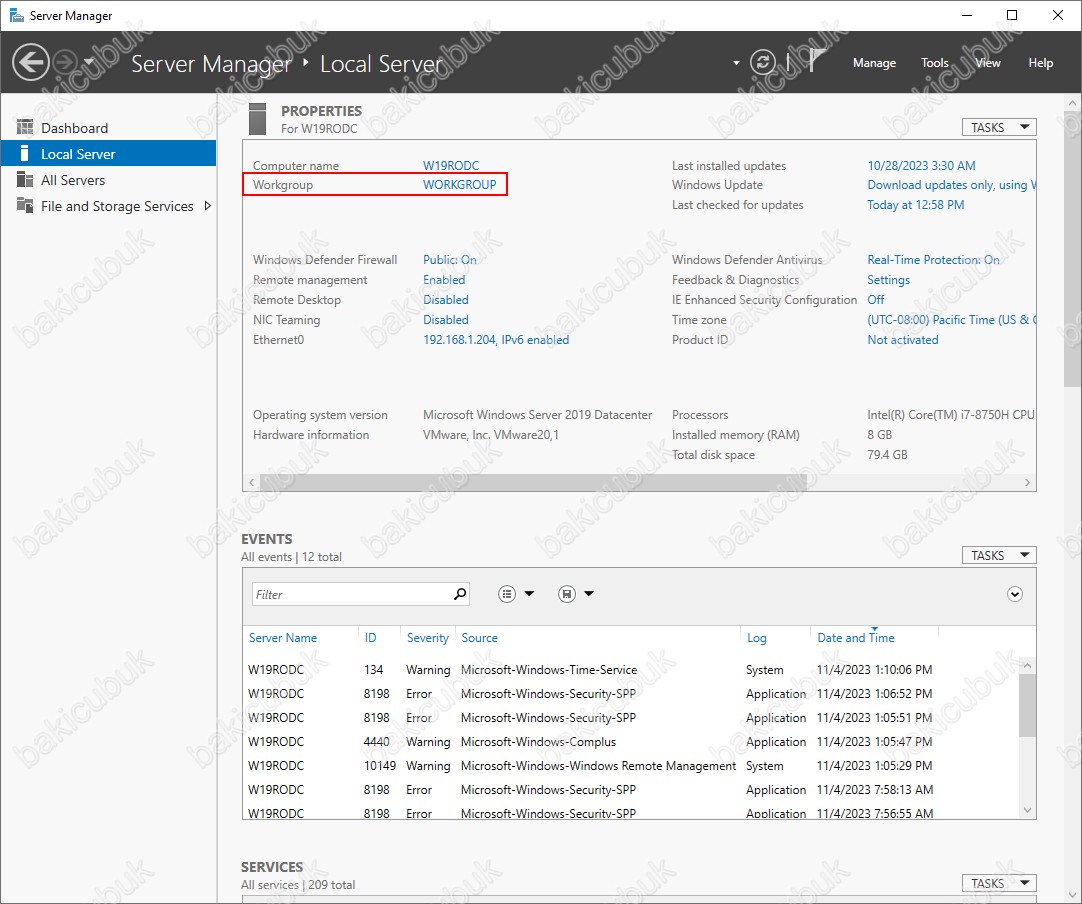This screenshot has height=904, width=1082.
Task: Go back with the navigation arrow
Action: pyautogui.click(x=30, y=63)
